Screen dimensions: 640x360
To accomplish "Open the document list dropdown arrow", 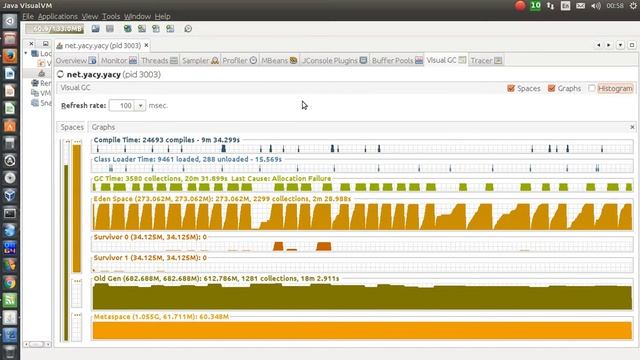I will point(620,45).
